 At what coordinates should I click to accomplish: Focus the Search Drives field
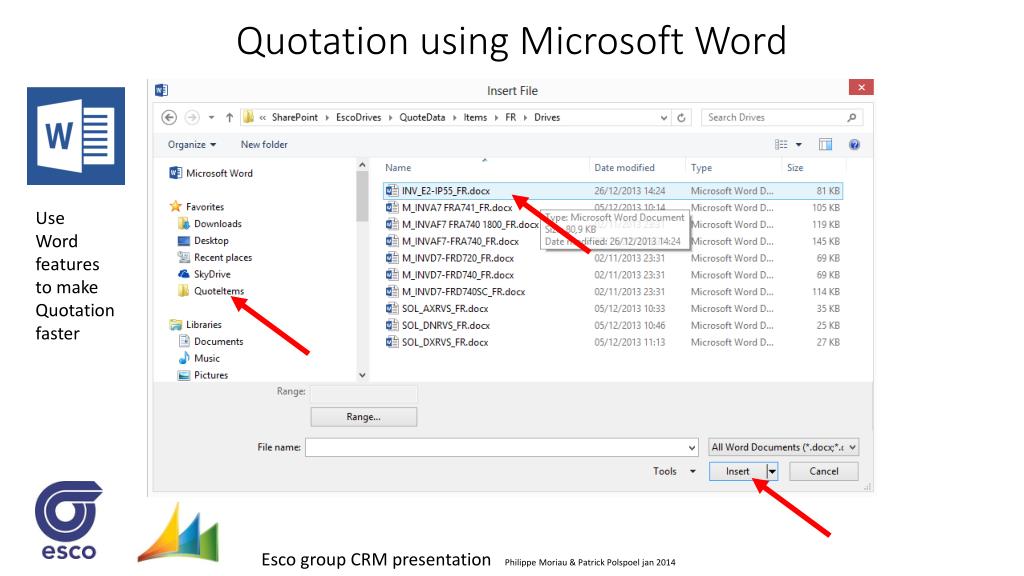[782, 118]
